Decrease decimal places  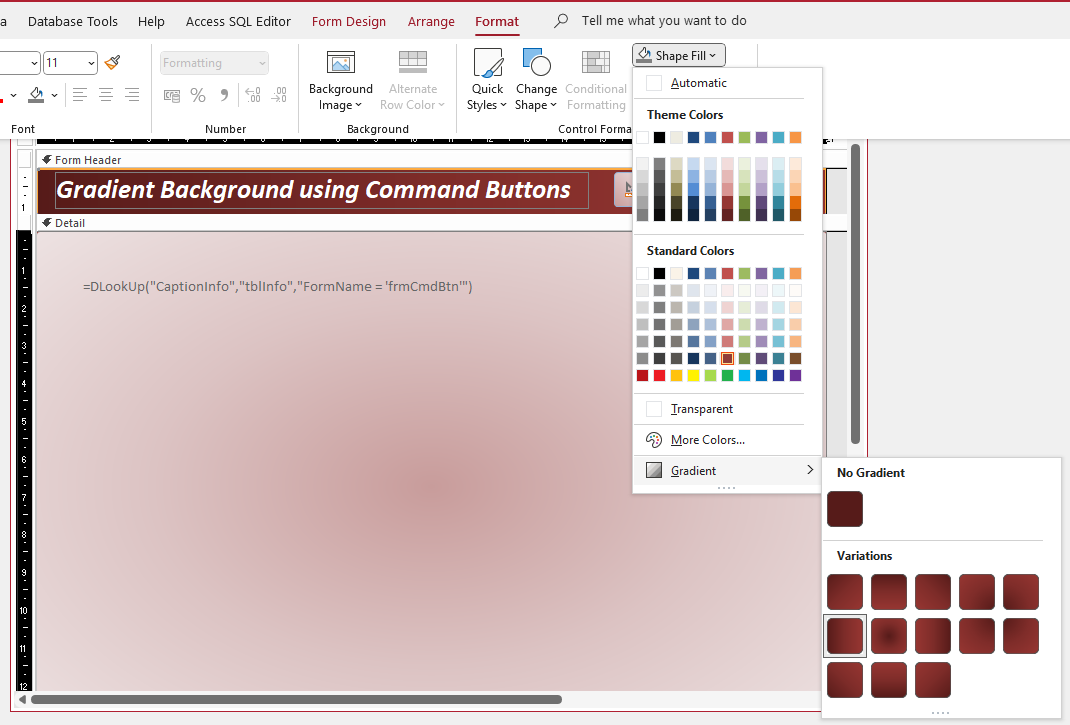[x=279, y=95]
